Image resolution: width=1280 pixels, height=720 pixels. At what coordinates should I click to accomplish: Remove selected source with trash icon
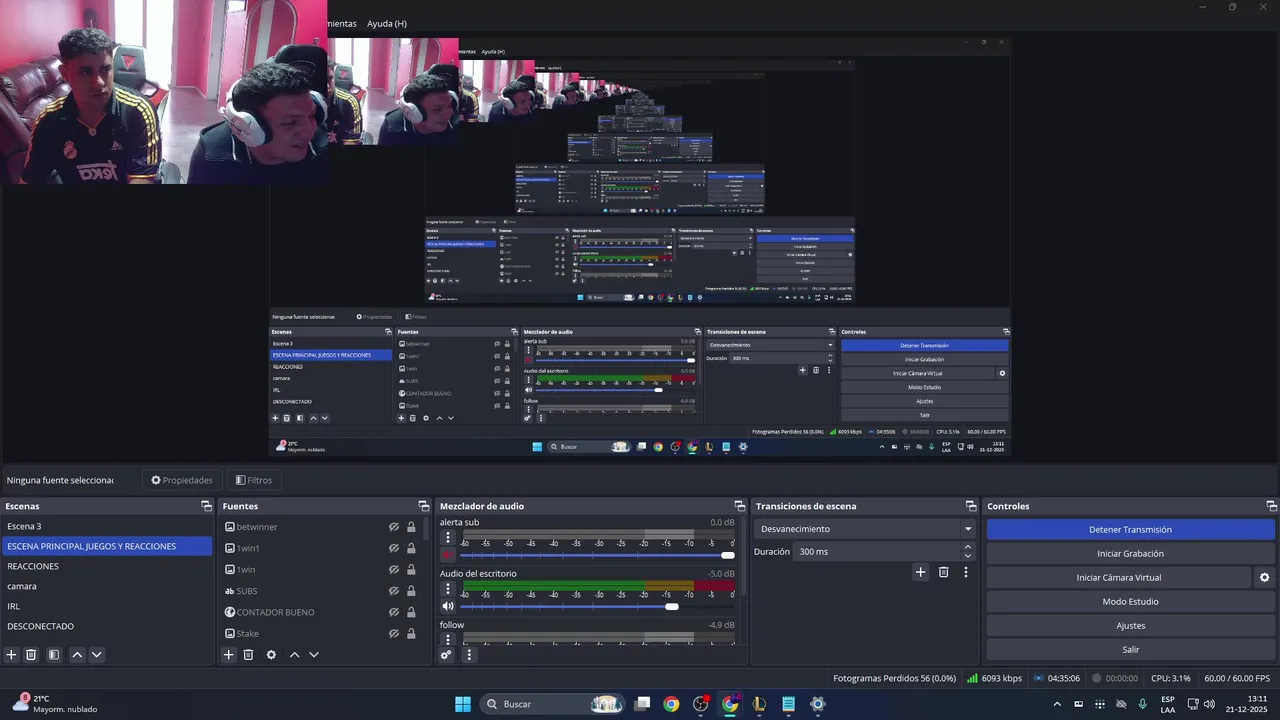click(x=249, y=655)
